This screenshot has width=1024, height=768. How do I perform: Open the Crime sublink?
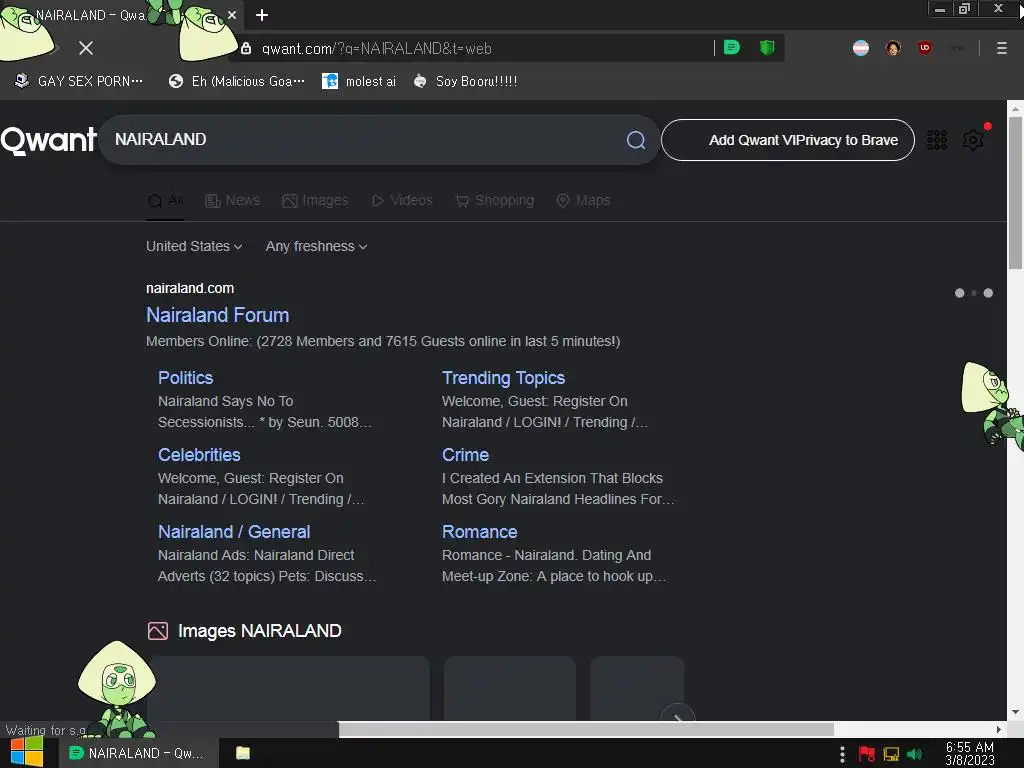[x=466, y=455]
